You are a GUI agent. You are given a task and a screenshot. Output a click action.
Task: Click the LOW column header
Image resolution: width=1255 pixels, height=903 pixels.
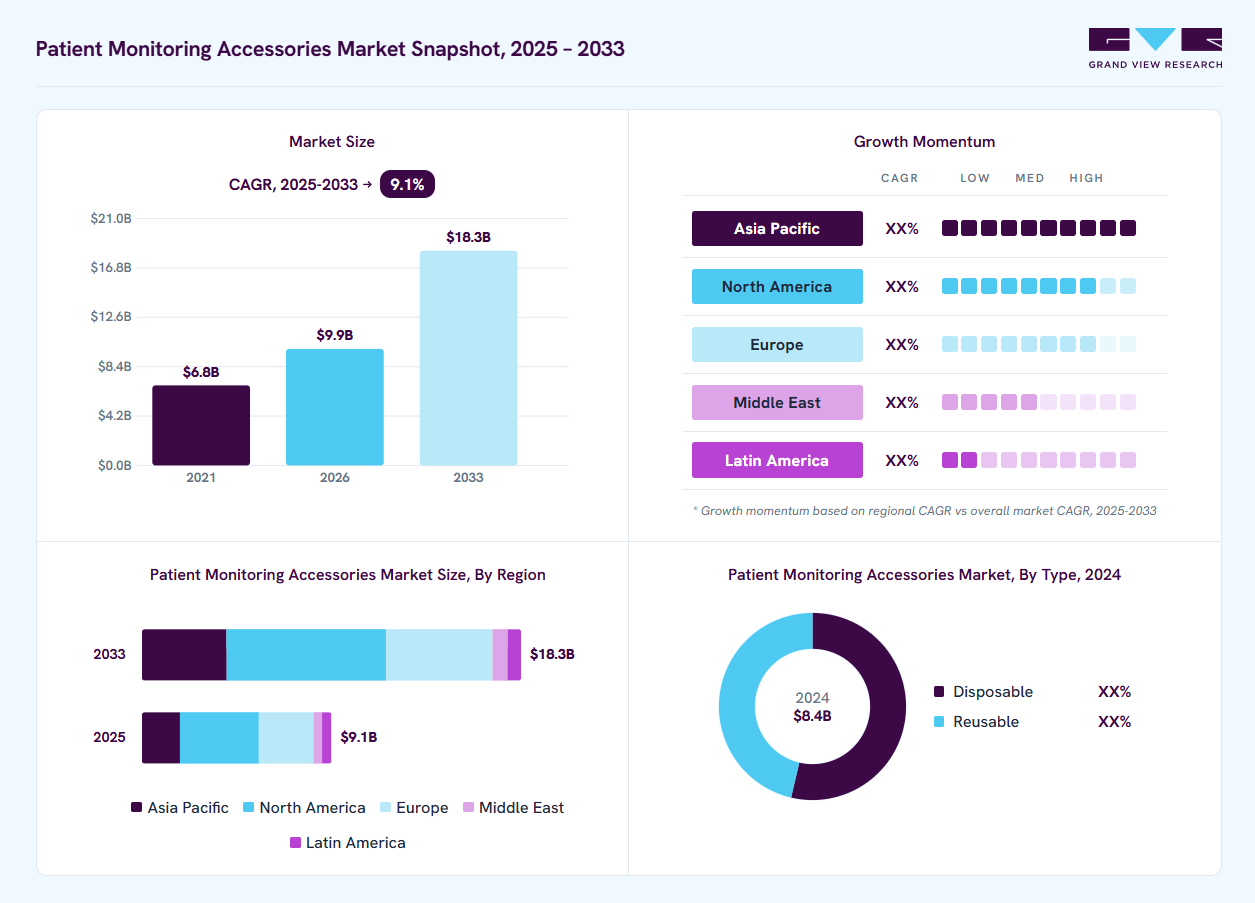pyautogui.click(x=975, y=178)
